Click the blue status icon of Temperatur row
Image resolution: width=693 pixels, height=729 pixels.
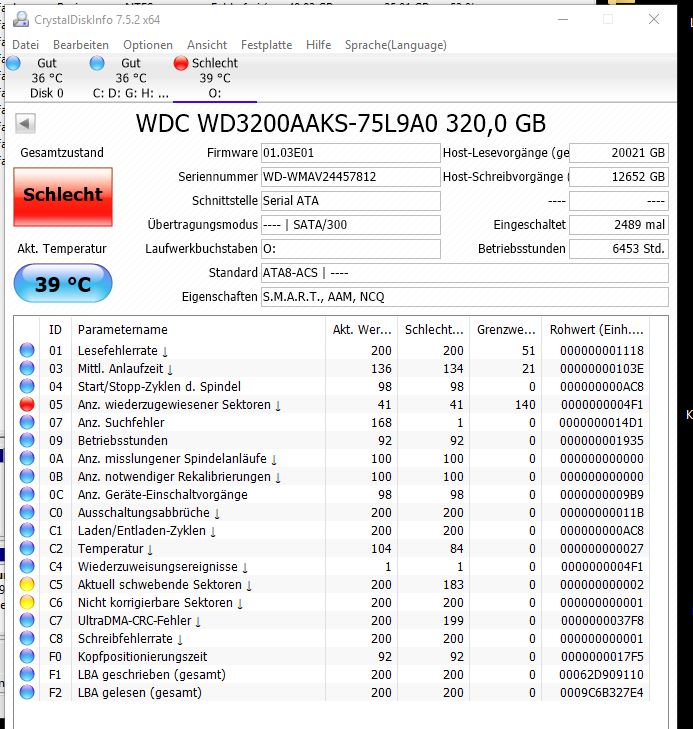(27, 549)
